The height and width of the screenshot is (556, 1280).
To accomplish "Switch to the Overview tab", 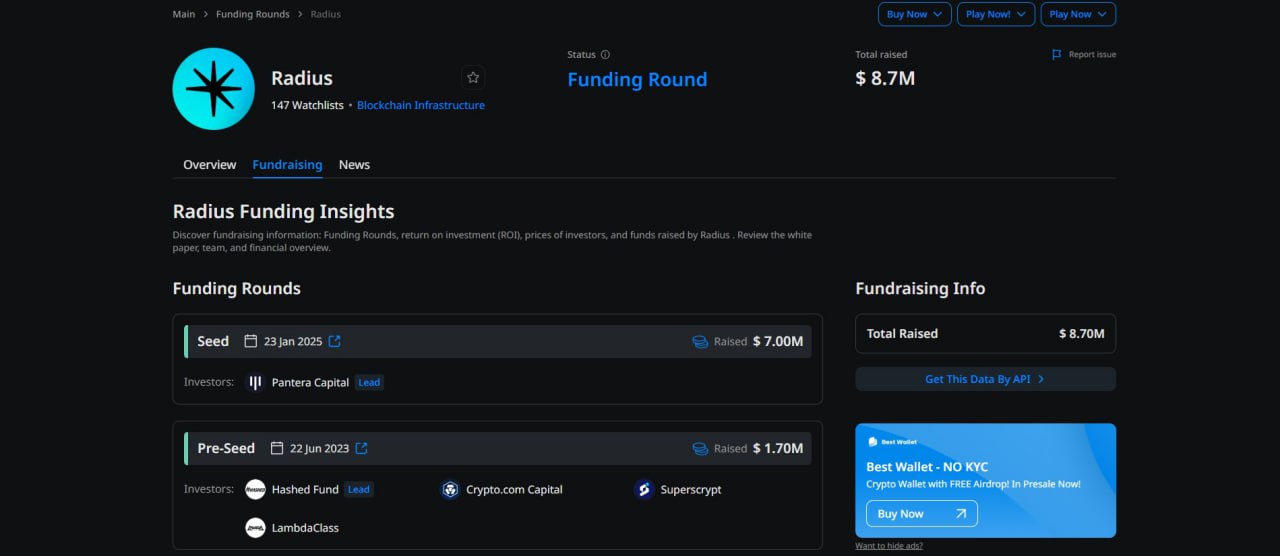I will (210, 164).
